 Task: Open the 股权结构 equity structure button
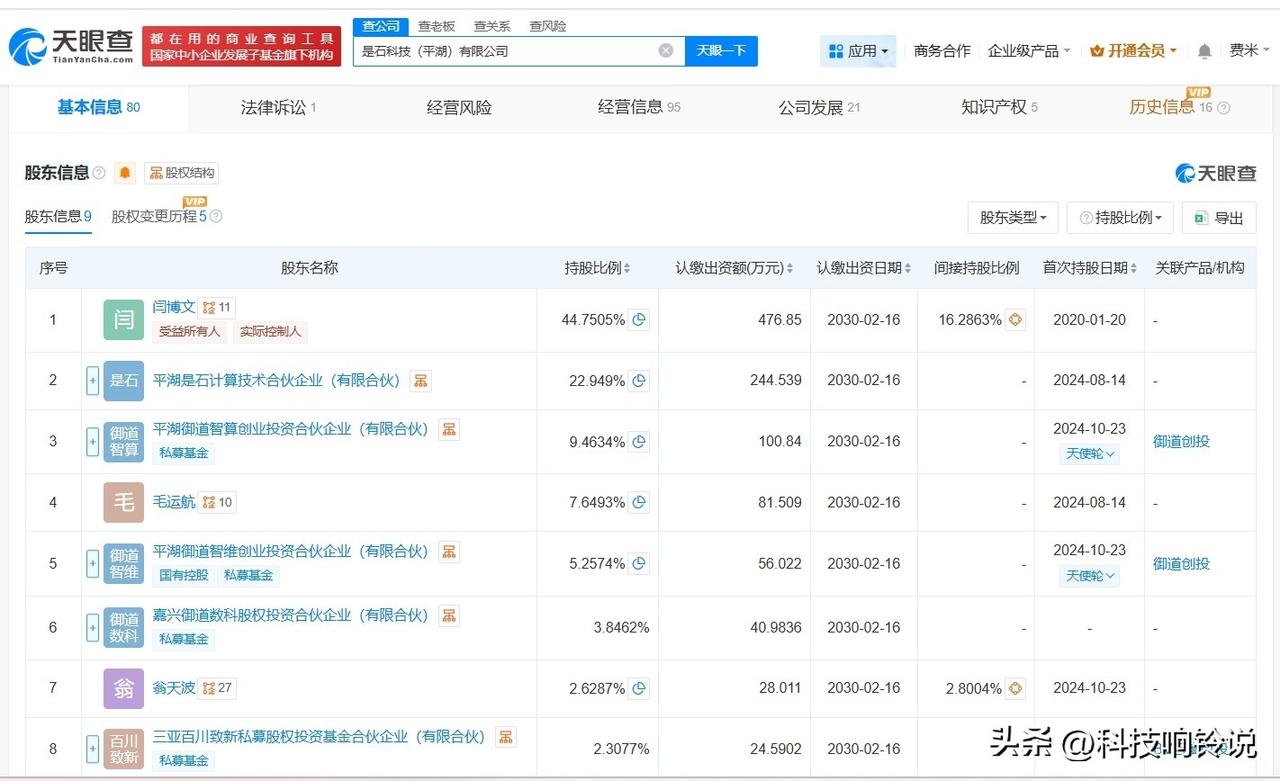(x=181, y=173)
